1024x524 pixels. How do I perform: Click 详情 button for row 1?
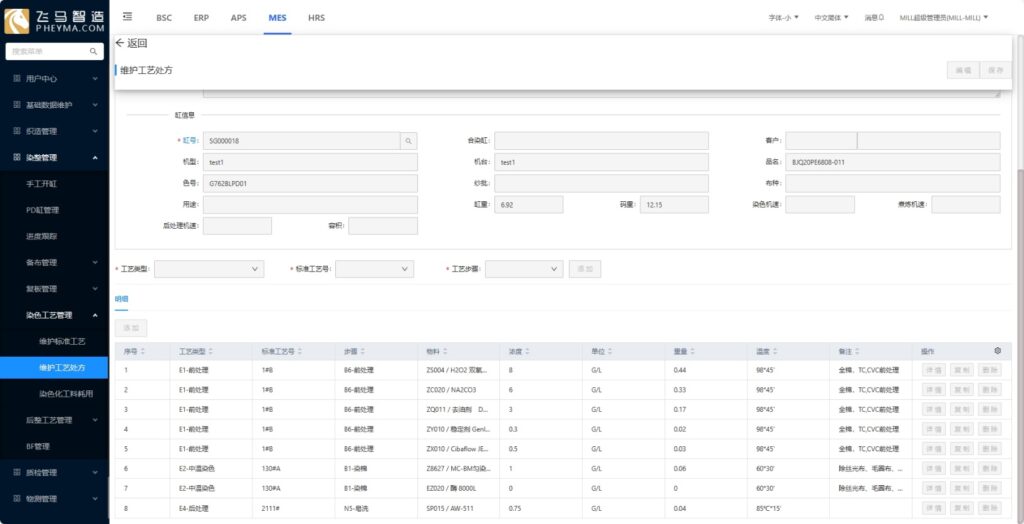coord(933,370)
